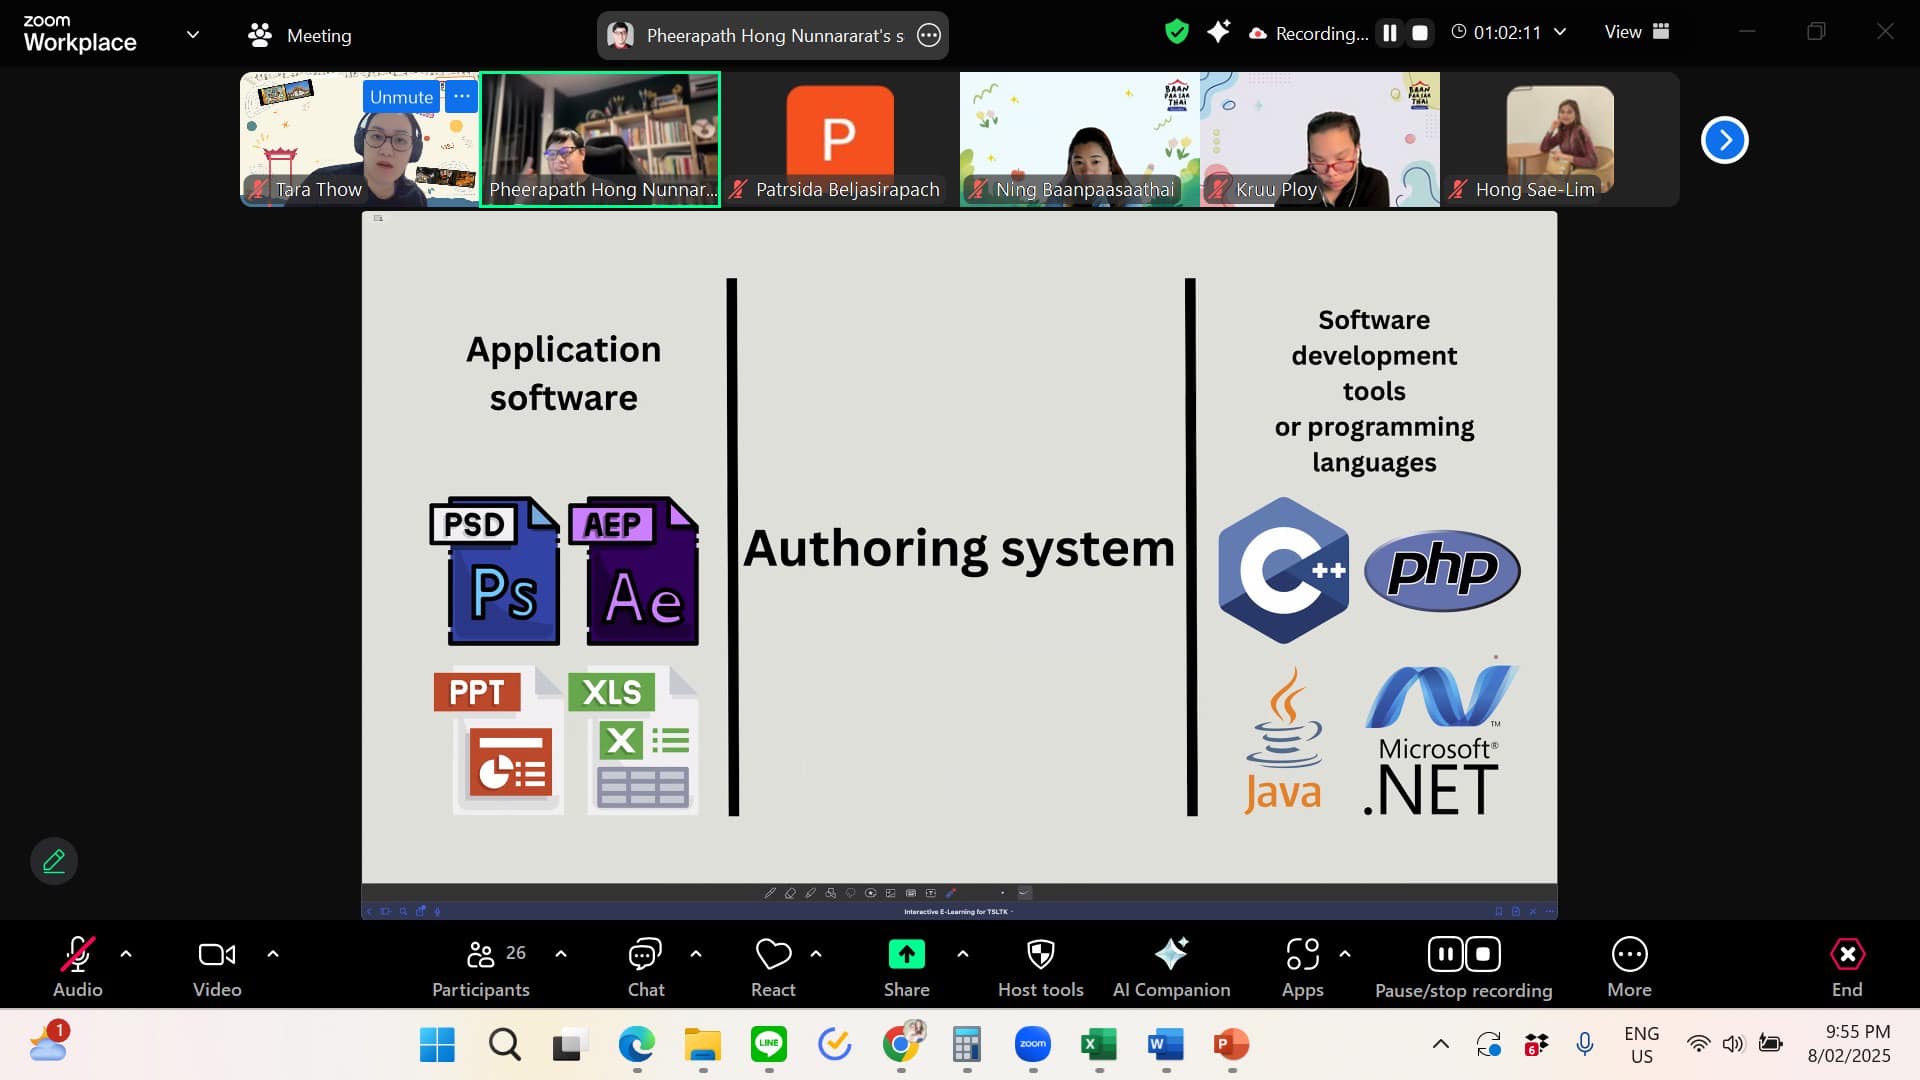Open LINE app from taskbar
This screenshot has height=1080, width=1920.
pos(768,1045)
